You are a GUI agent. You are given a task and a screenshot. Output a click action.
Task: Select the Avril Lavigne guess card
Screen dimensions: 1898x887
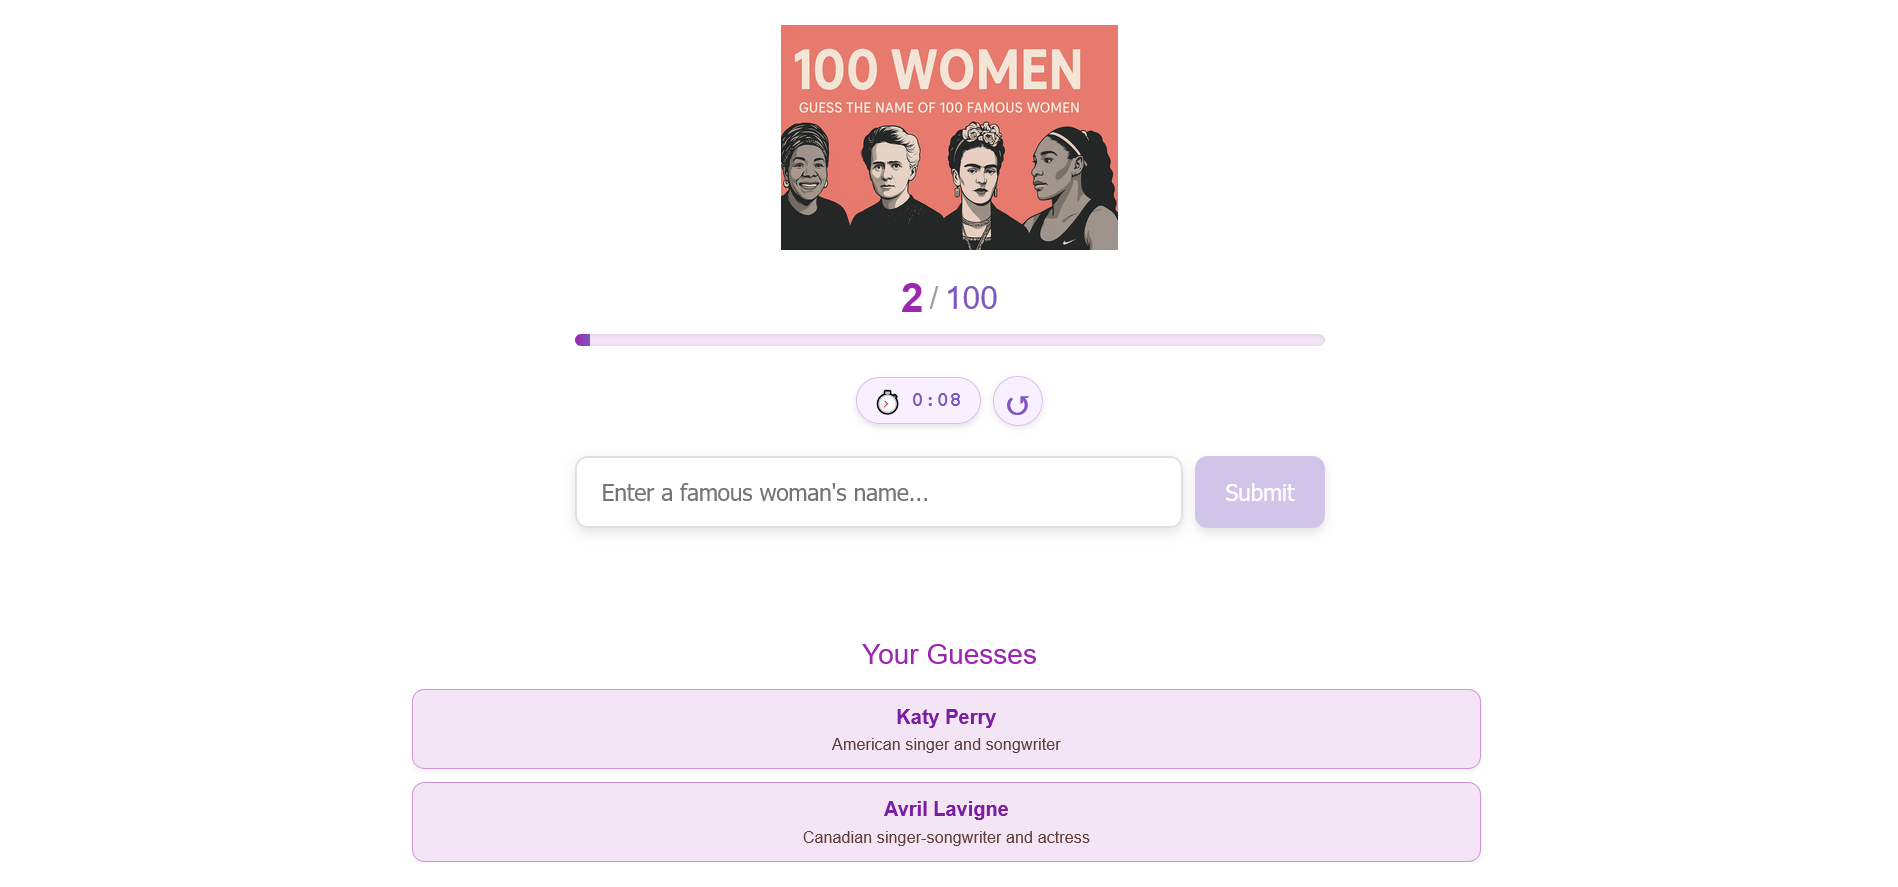click(x=945, y=821)
